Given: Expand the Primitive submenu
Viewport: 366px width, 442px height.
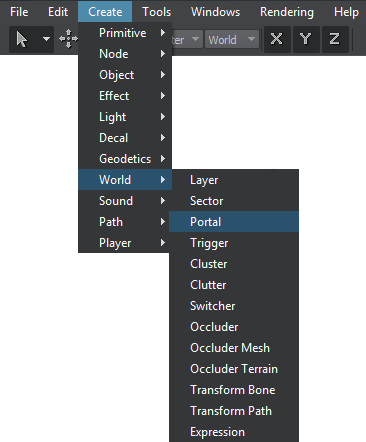Looking at the screenshot, I should 125,33.
